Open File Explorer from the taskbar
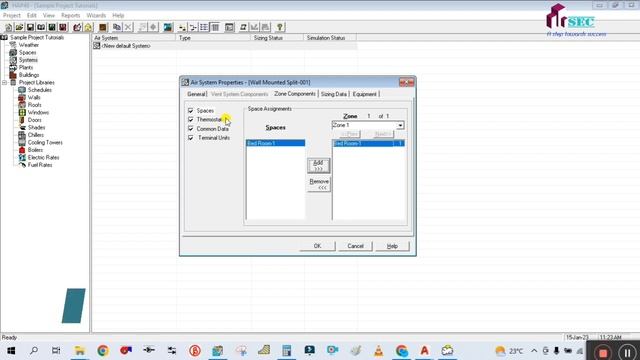Image resolution: width=640 pixels, height=360 pixels. pyautogui.click(x=80, y=350)
